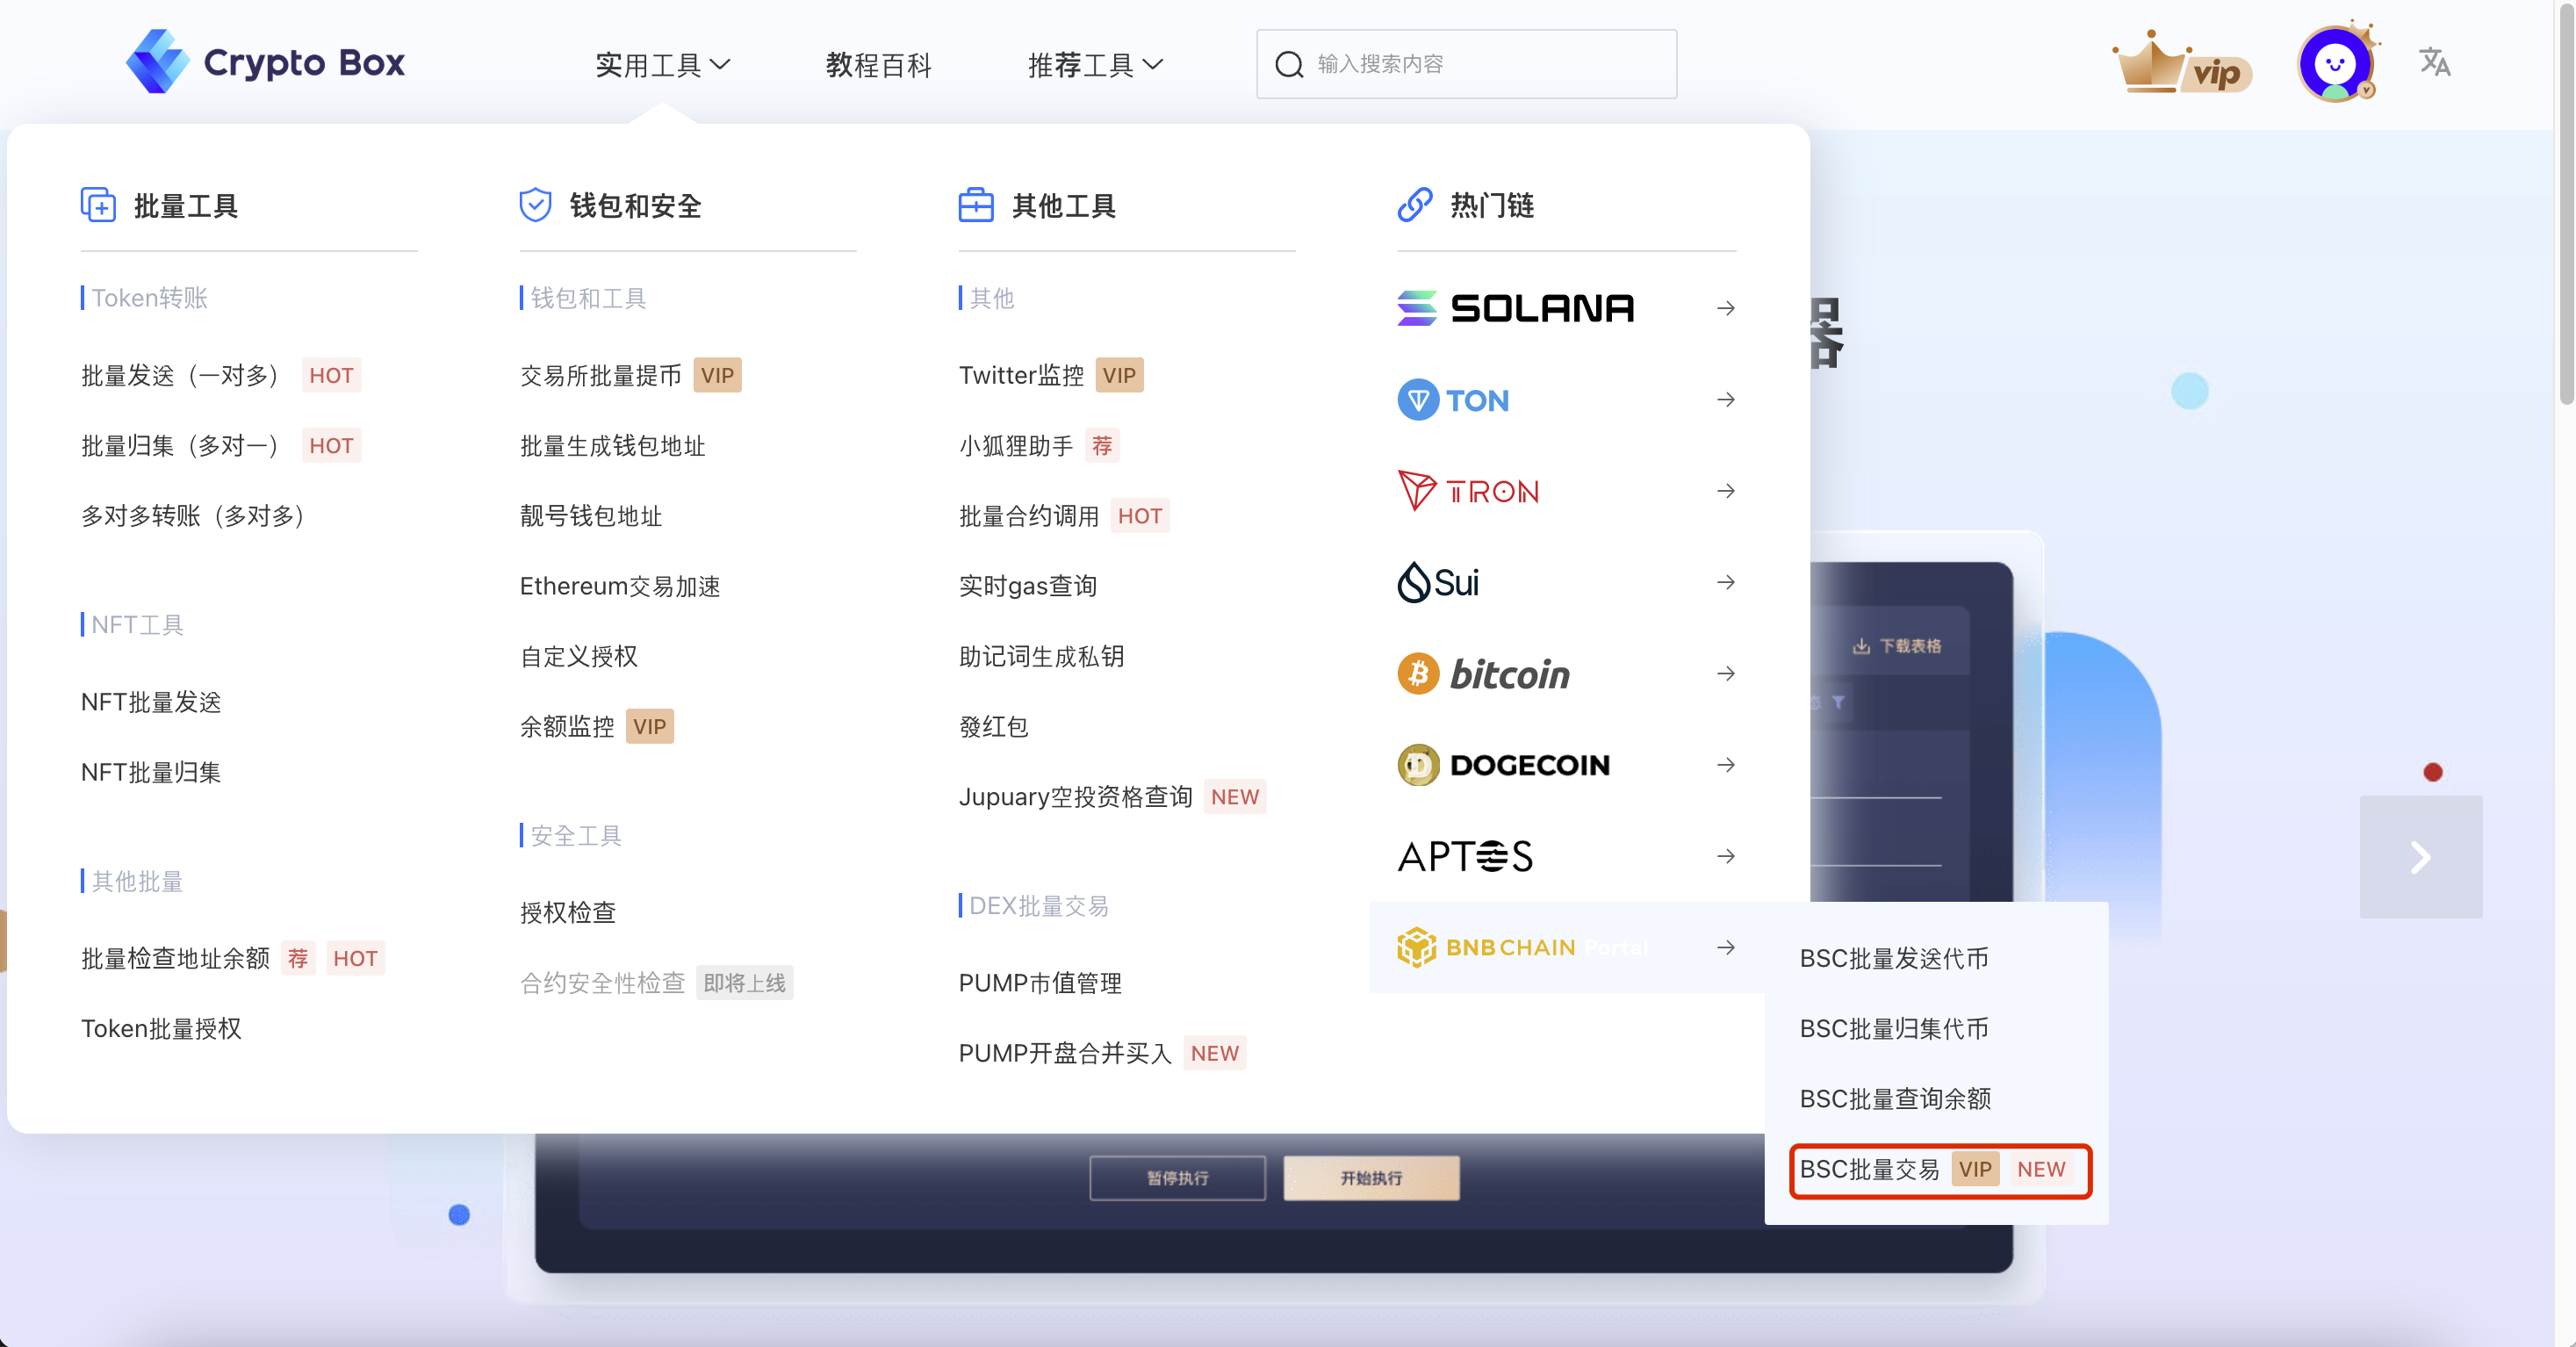Image resolution: width=2576 pixels, height=1347 pixels.
Task: Open 批量生成钱包地址 tool
Action: click(x=612, y=445)
